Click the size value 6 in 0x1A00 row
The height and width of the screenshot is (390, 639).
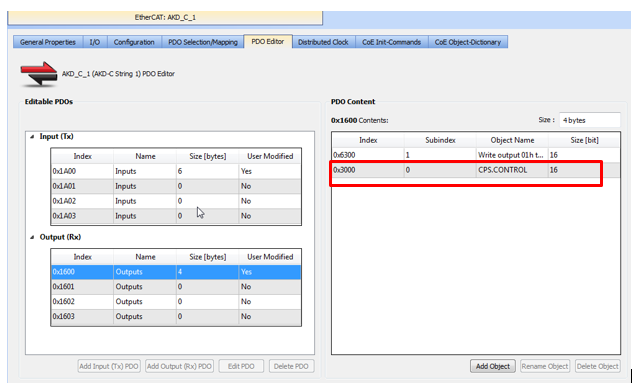coord(207,172)
